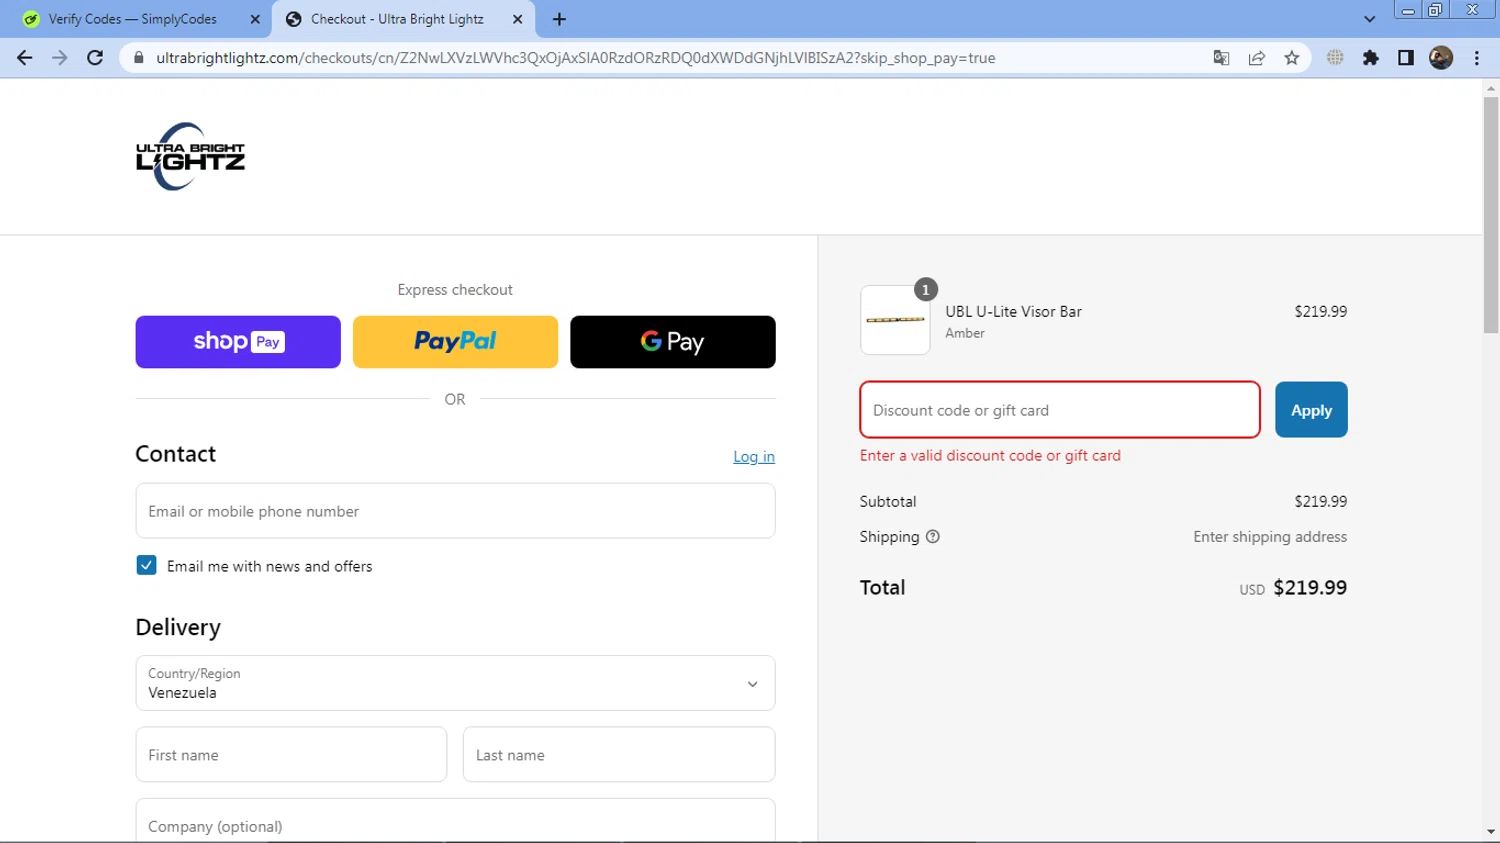Click the Shipping help question icon
Viewport: 1500px width, 843px height.
933,537
